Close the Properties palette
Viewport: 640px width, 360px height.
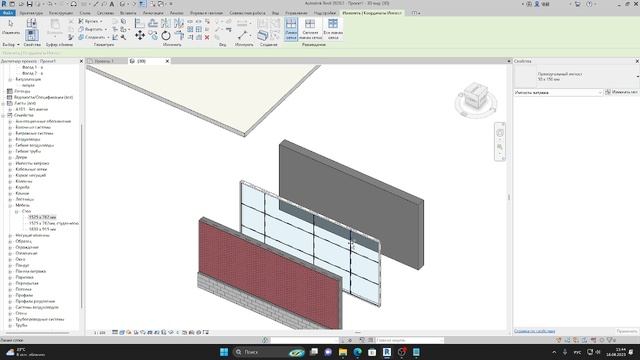637,61
